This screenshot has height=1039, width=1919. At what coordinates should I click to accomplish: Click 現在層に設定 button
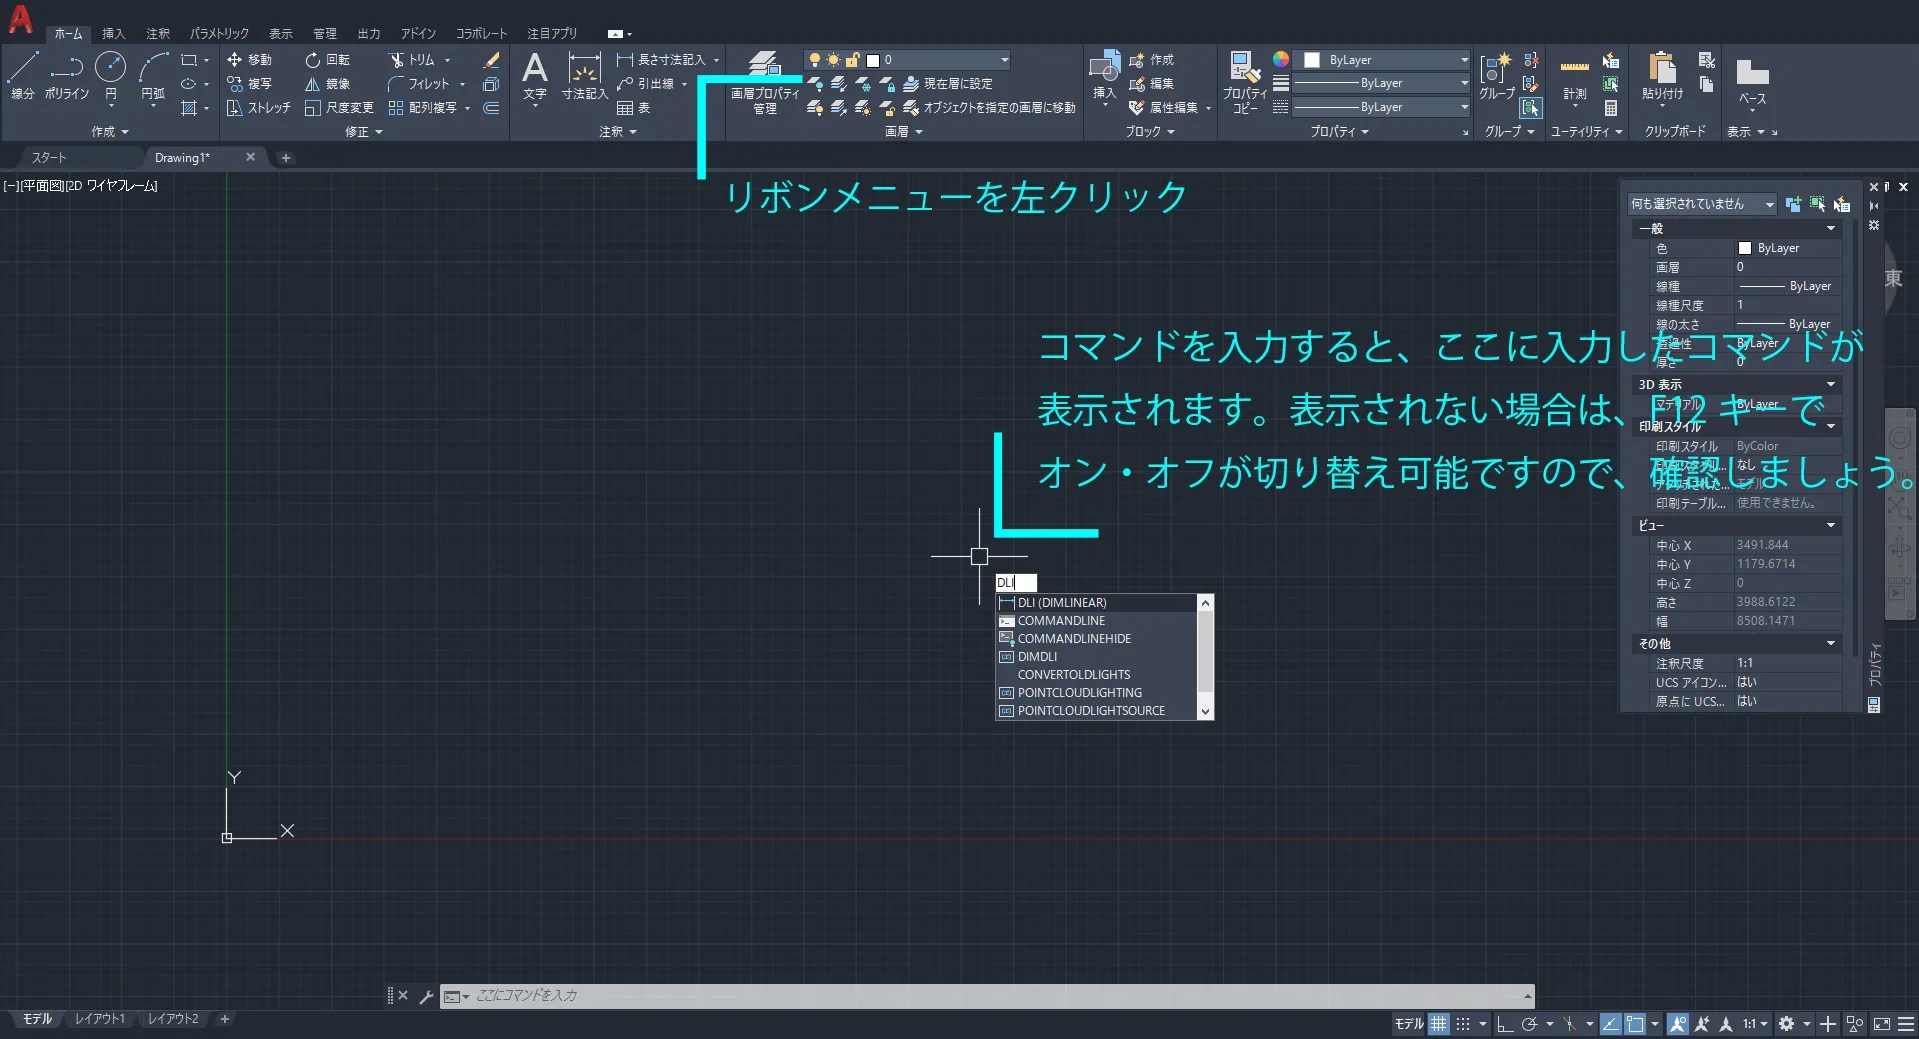948,84
